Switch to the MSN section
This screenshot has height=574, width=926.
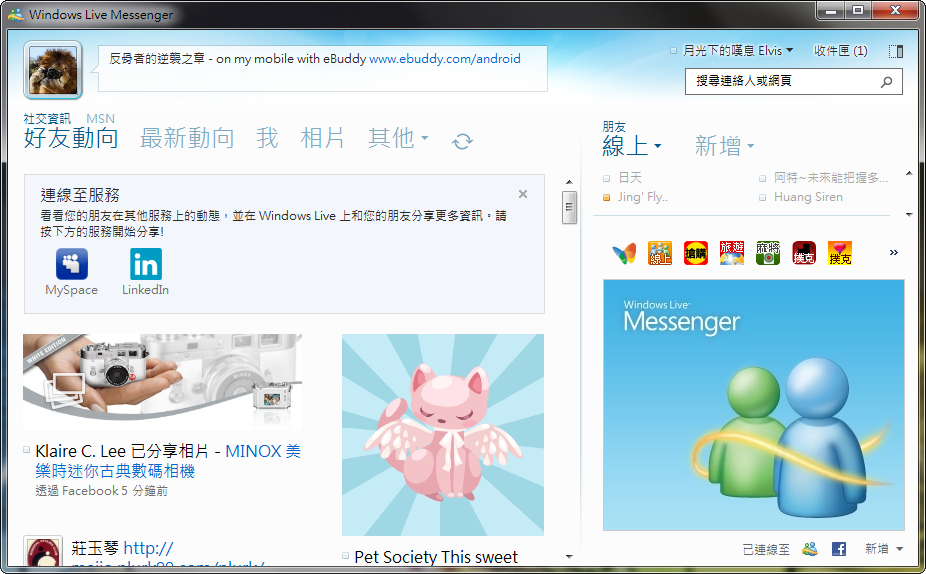(x=100, y=119)
